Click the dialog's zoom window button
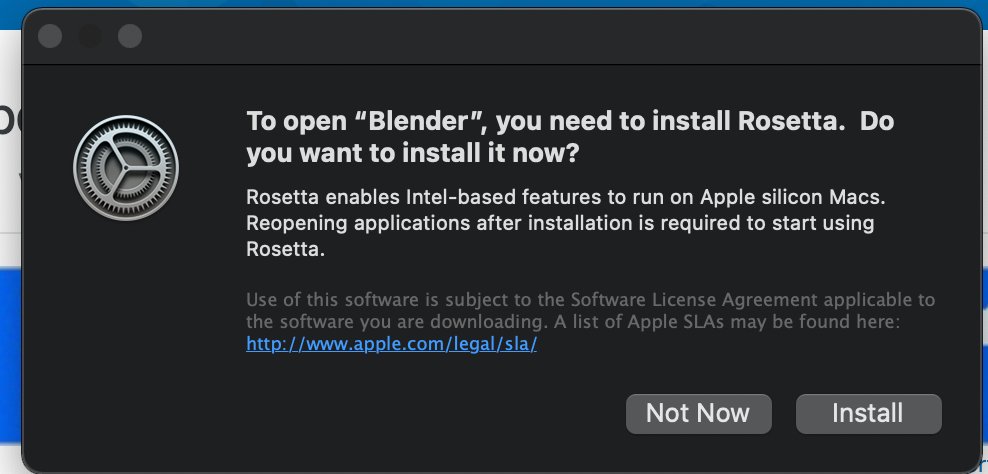Image resolution: width=988 pixels, height=474 pixels. click(x=130, y=37)
